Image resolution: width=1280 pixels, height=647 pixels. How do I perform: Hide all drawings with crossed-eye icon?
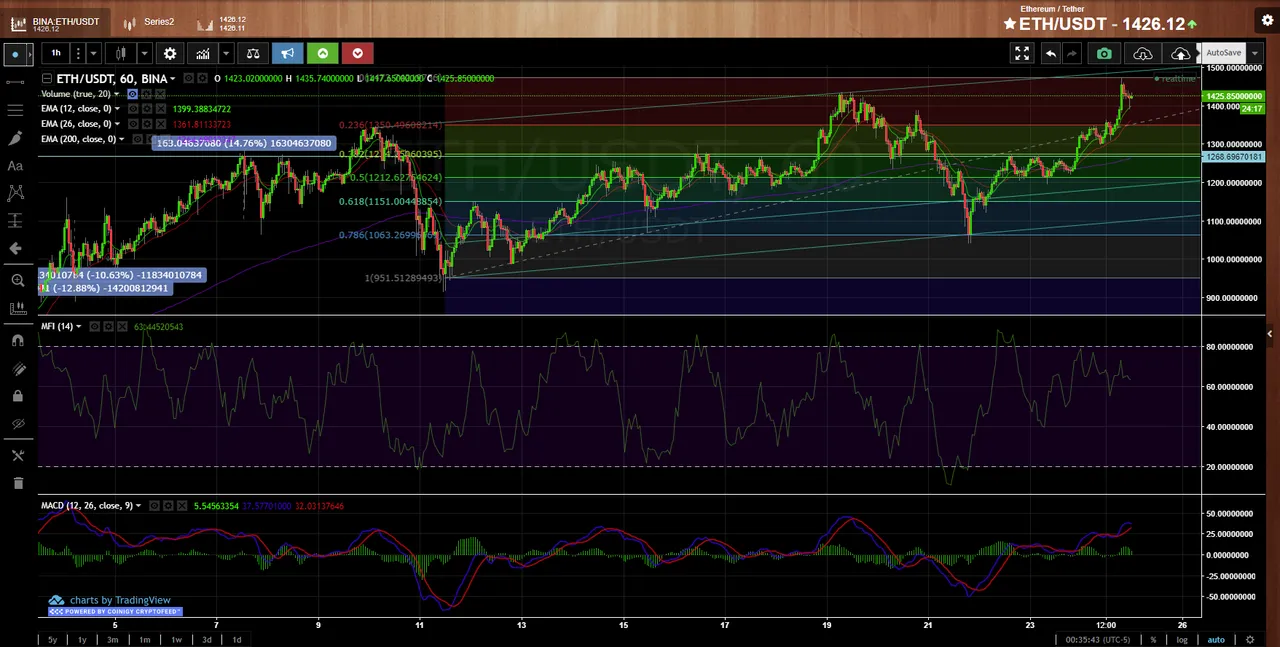pyautogui.click(x=17, y=424)
